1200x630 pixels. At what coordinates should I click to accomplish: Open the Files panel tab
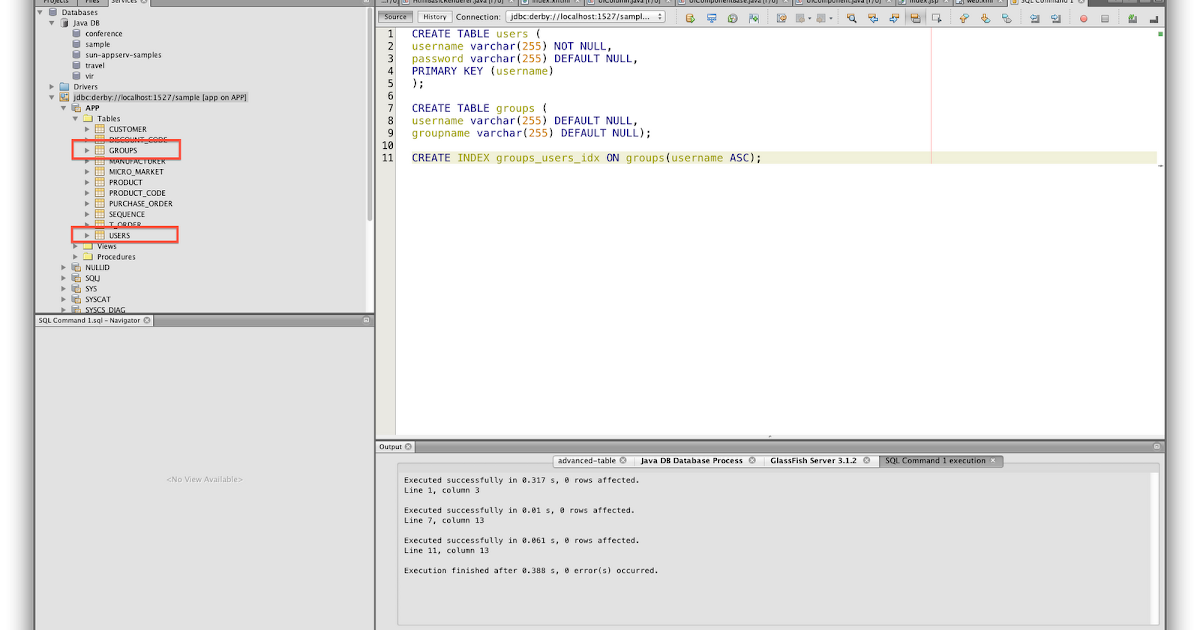pos(91,3)
